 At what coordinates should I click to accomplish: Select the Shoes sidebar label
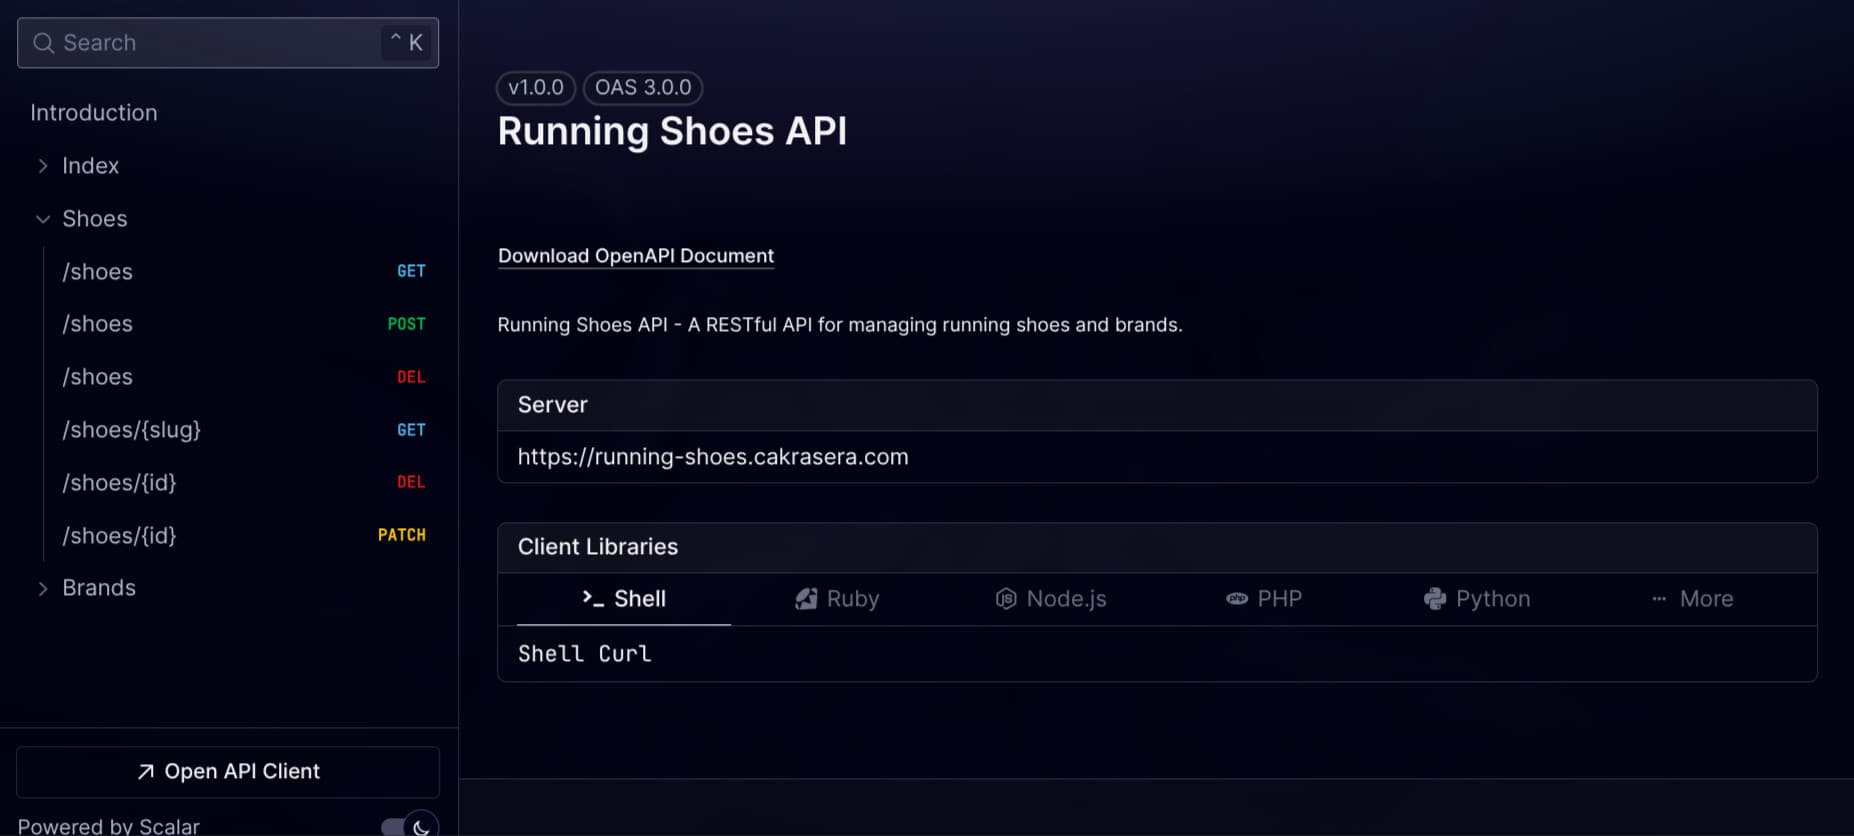(x=95, y=219)
